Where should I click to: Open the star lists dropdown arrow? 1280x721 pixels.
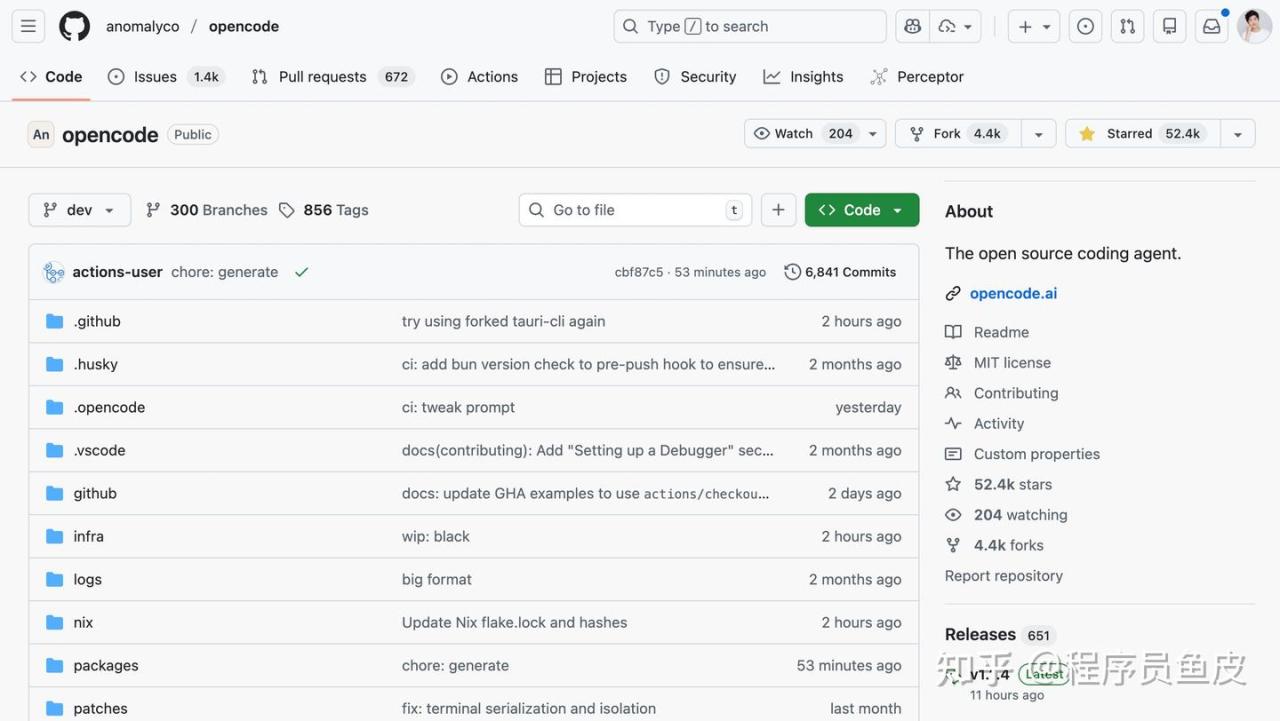pyautogui.click(x=1237, y=134)
